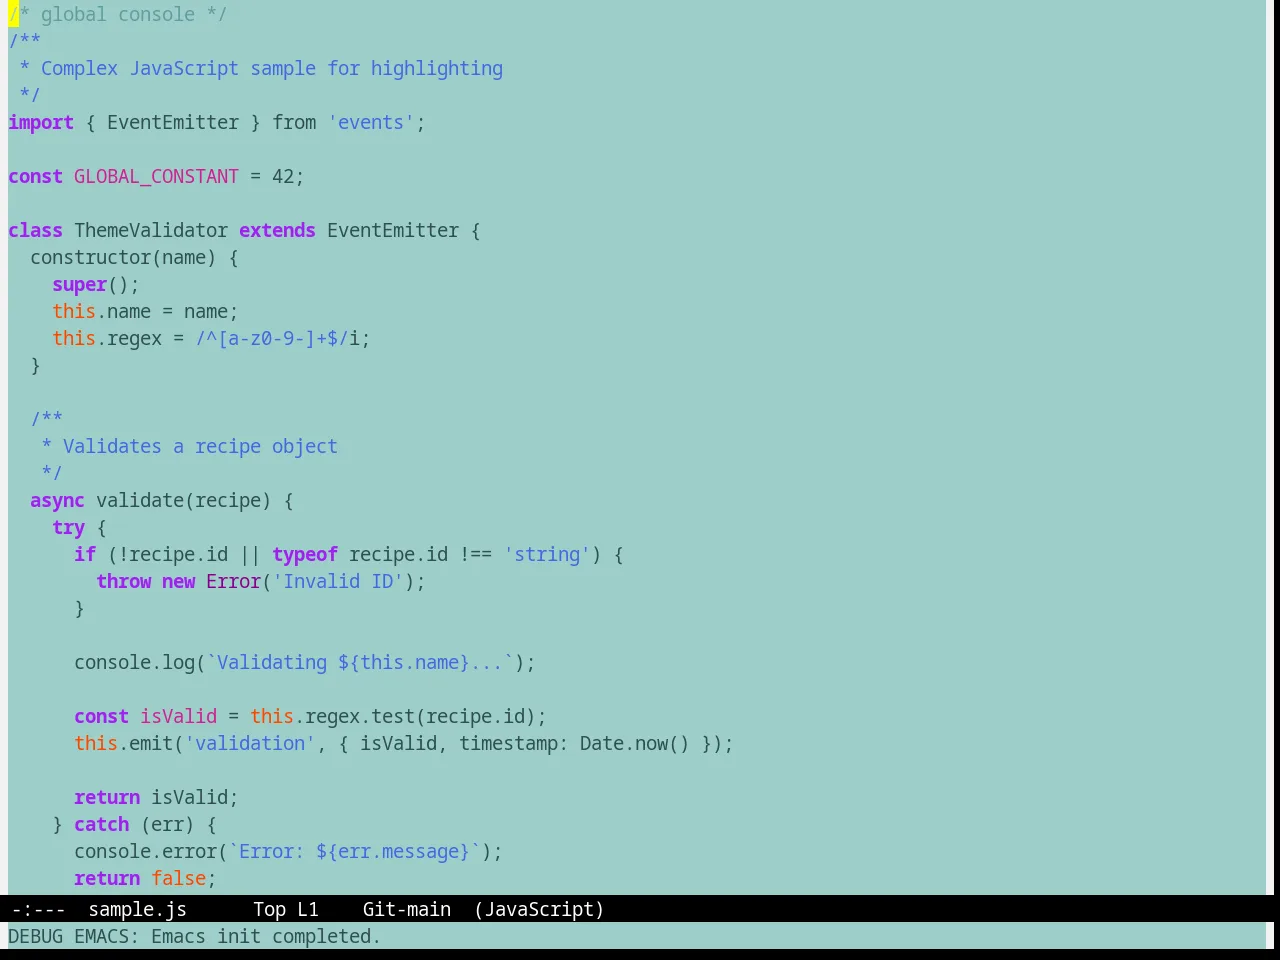Click the 'validation' string in emit call
Viewport: 1280px width, 960px height.
(x=250, y=743)
